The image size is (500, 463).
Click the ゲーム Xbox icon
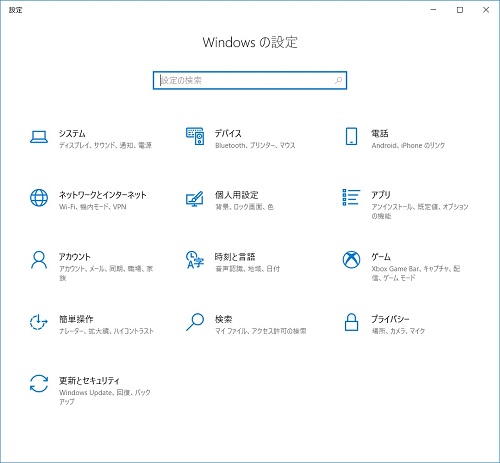coord(351,260)
